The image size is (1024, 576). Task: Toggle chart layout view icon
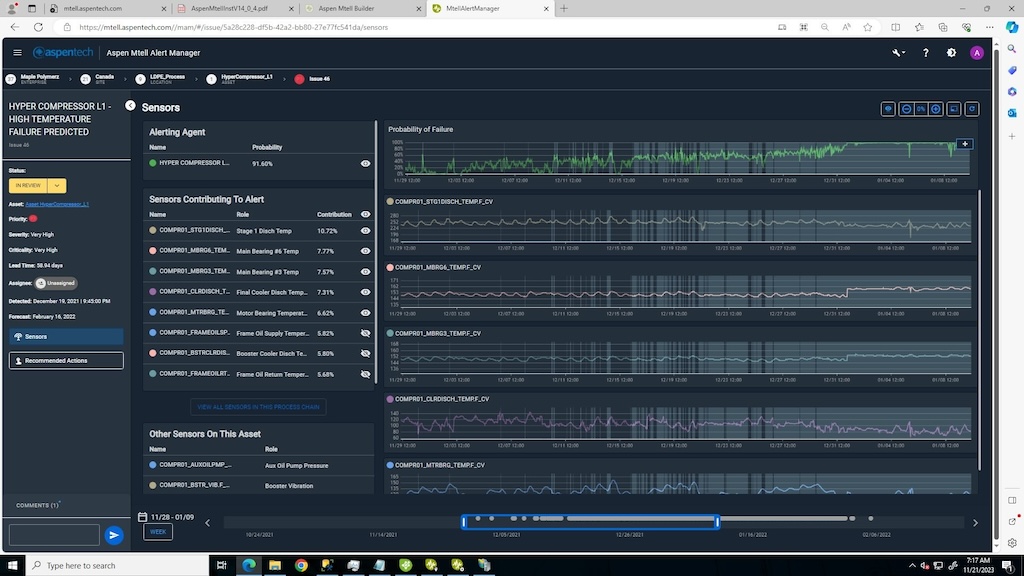954,109
